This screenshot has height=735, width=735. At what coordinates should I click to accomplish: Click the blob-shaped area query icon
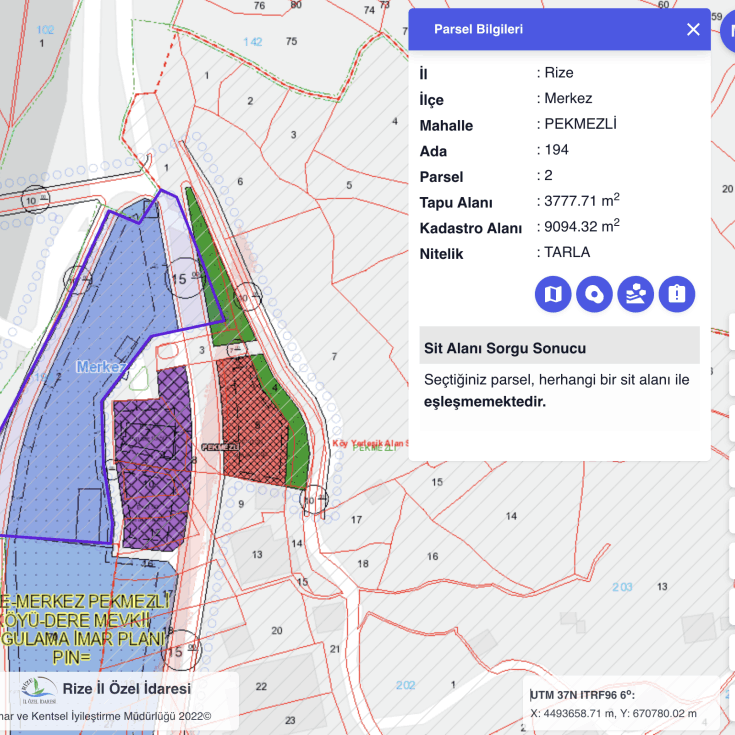click(x=594, y=294)
